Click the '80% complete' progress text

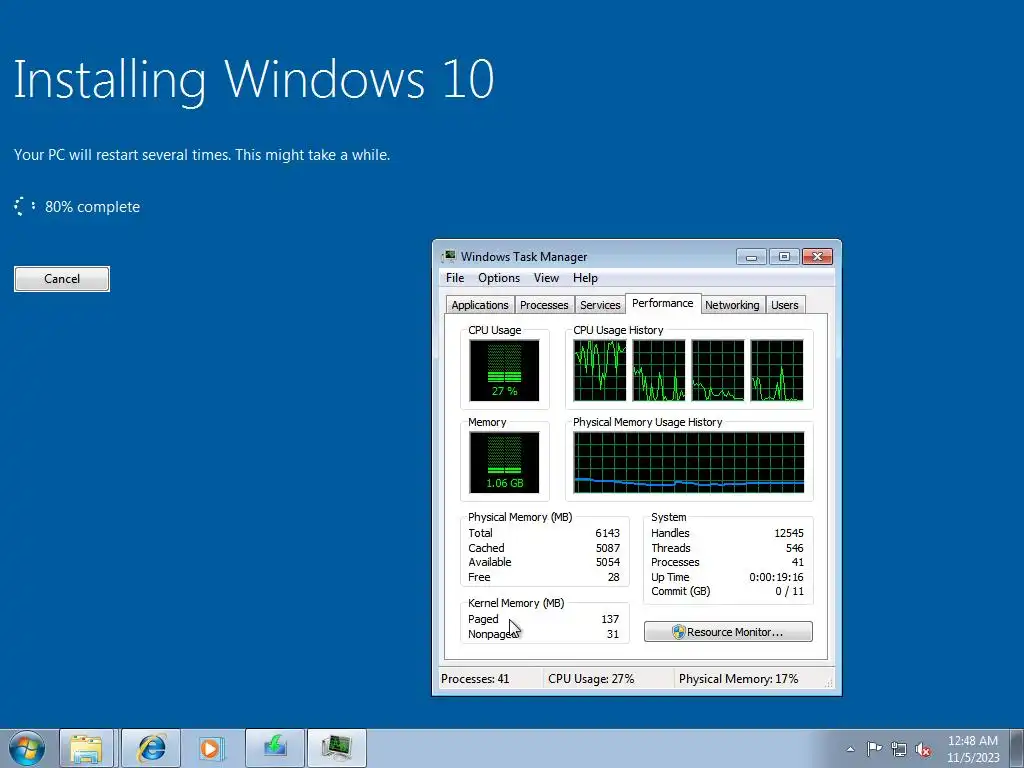(92, 207)
